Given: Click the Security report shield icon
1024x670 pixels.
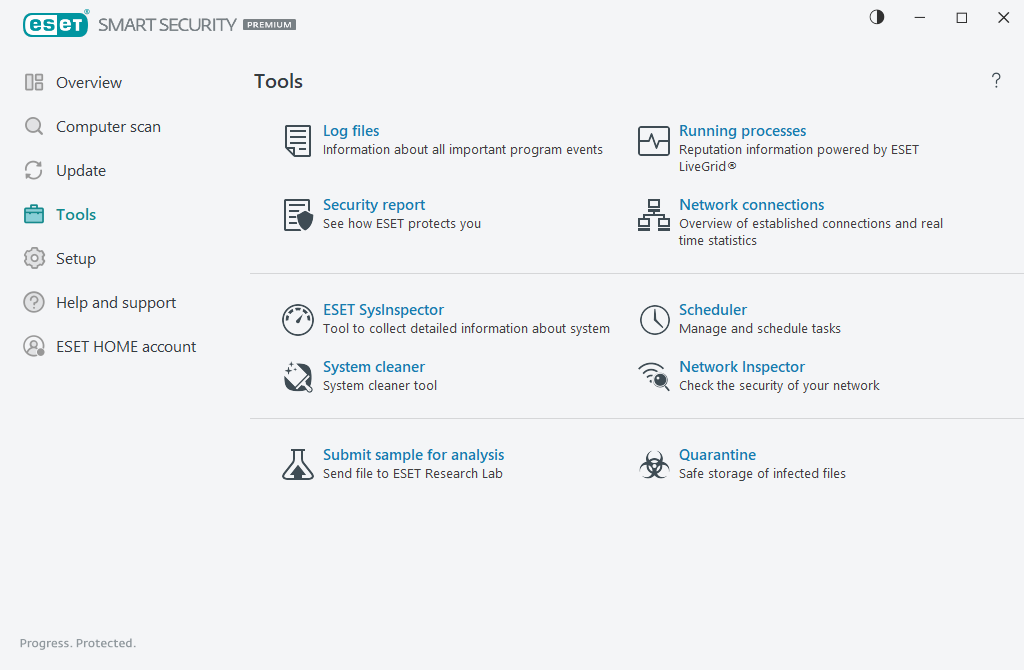Looking at the screenshot, I should pyautogui.click(x=298, y=215).
